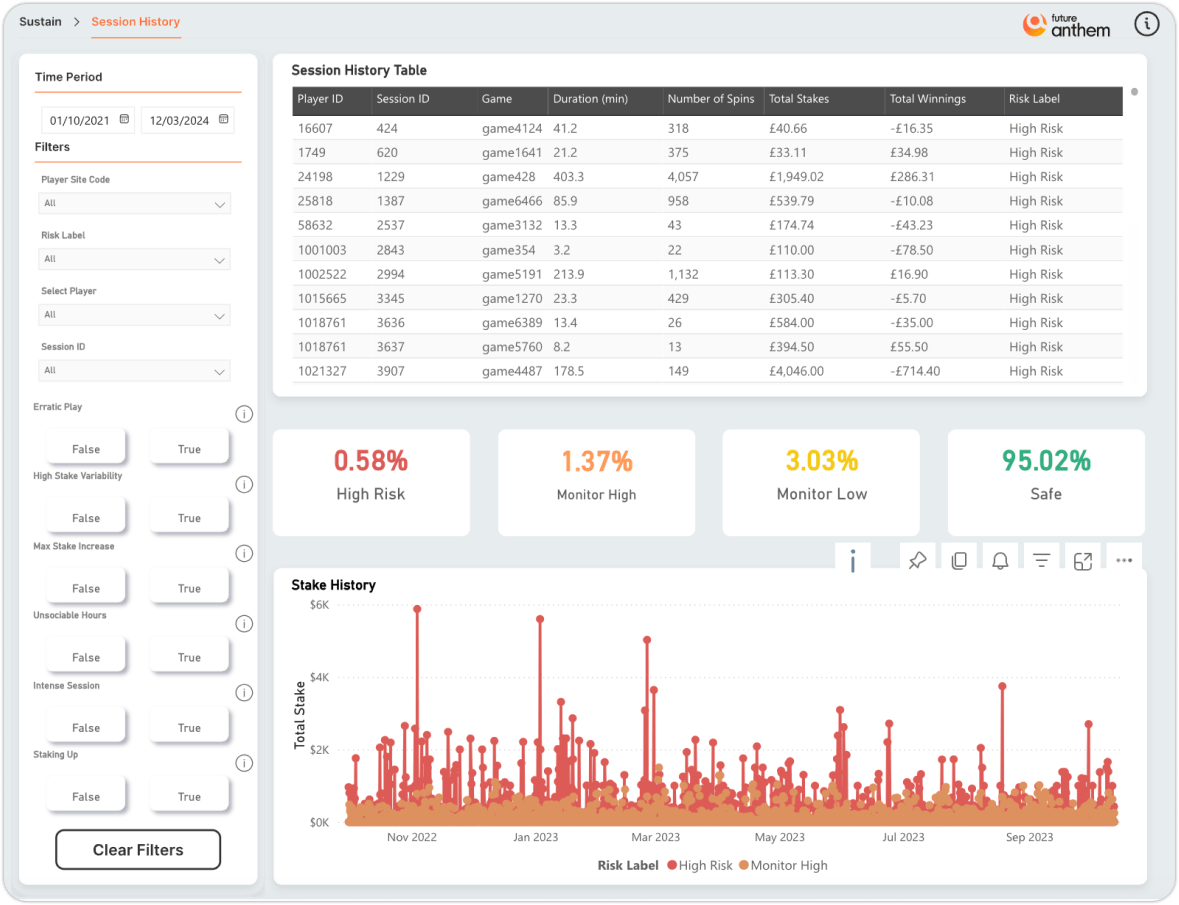Click start date field 01/10/2021
The height and width of the screenshot is (905, 1179).
point(87,120)
